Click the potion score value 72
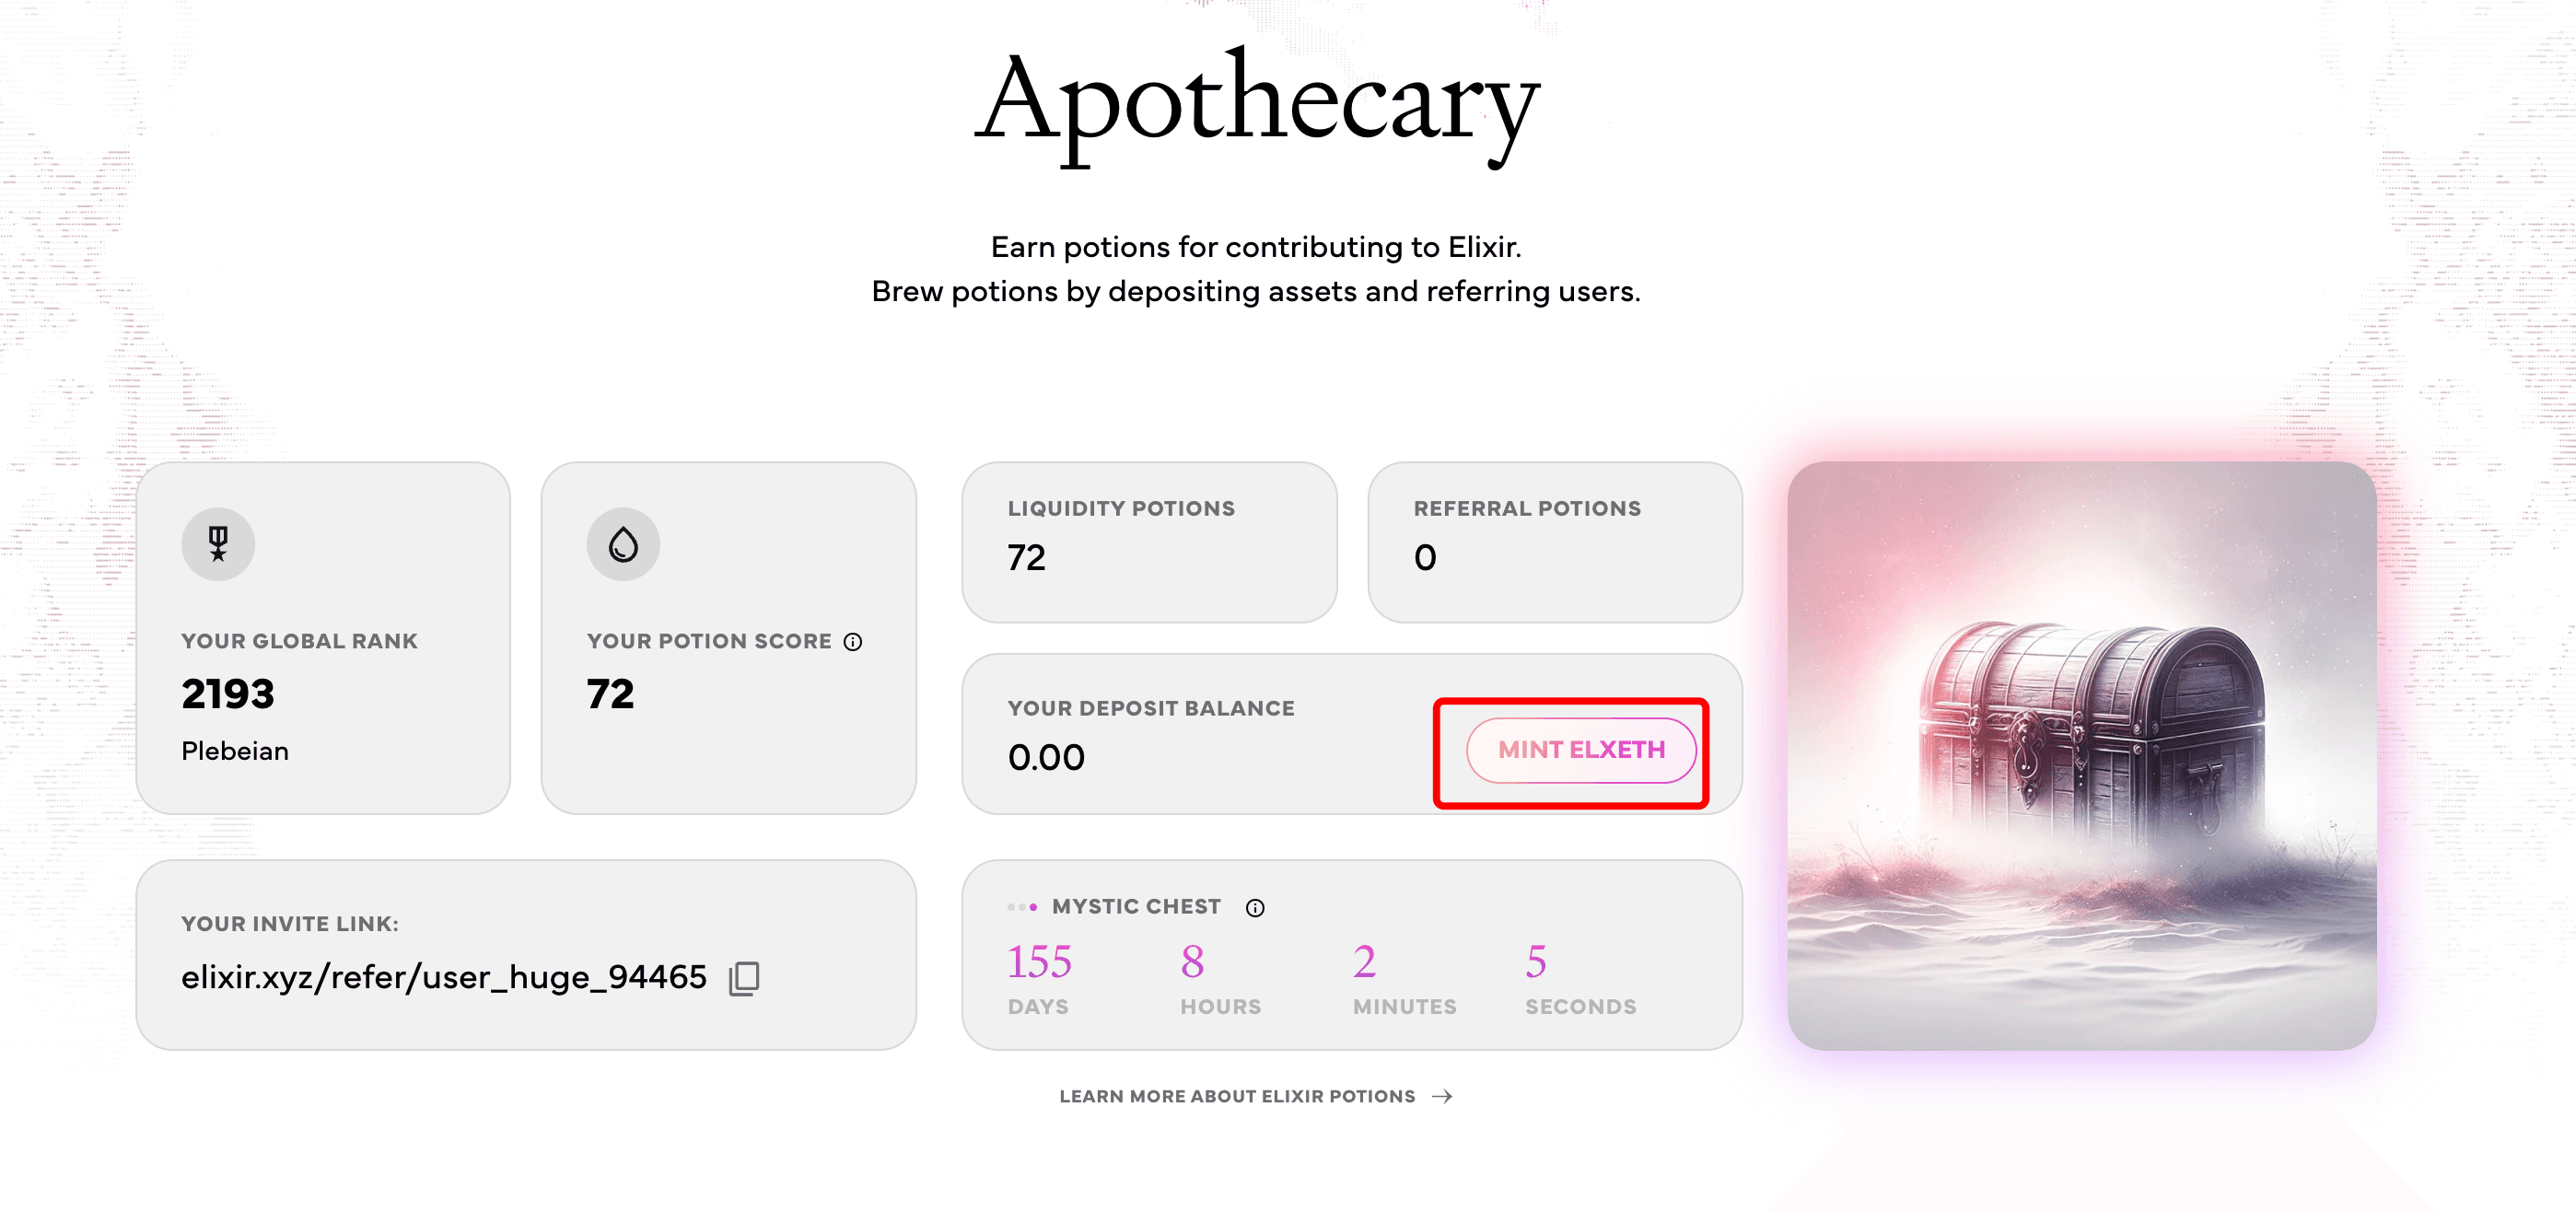2576x1212 pixels. click(x=610, y=694)
